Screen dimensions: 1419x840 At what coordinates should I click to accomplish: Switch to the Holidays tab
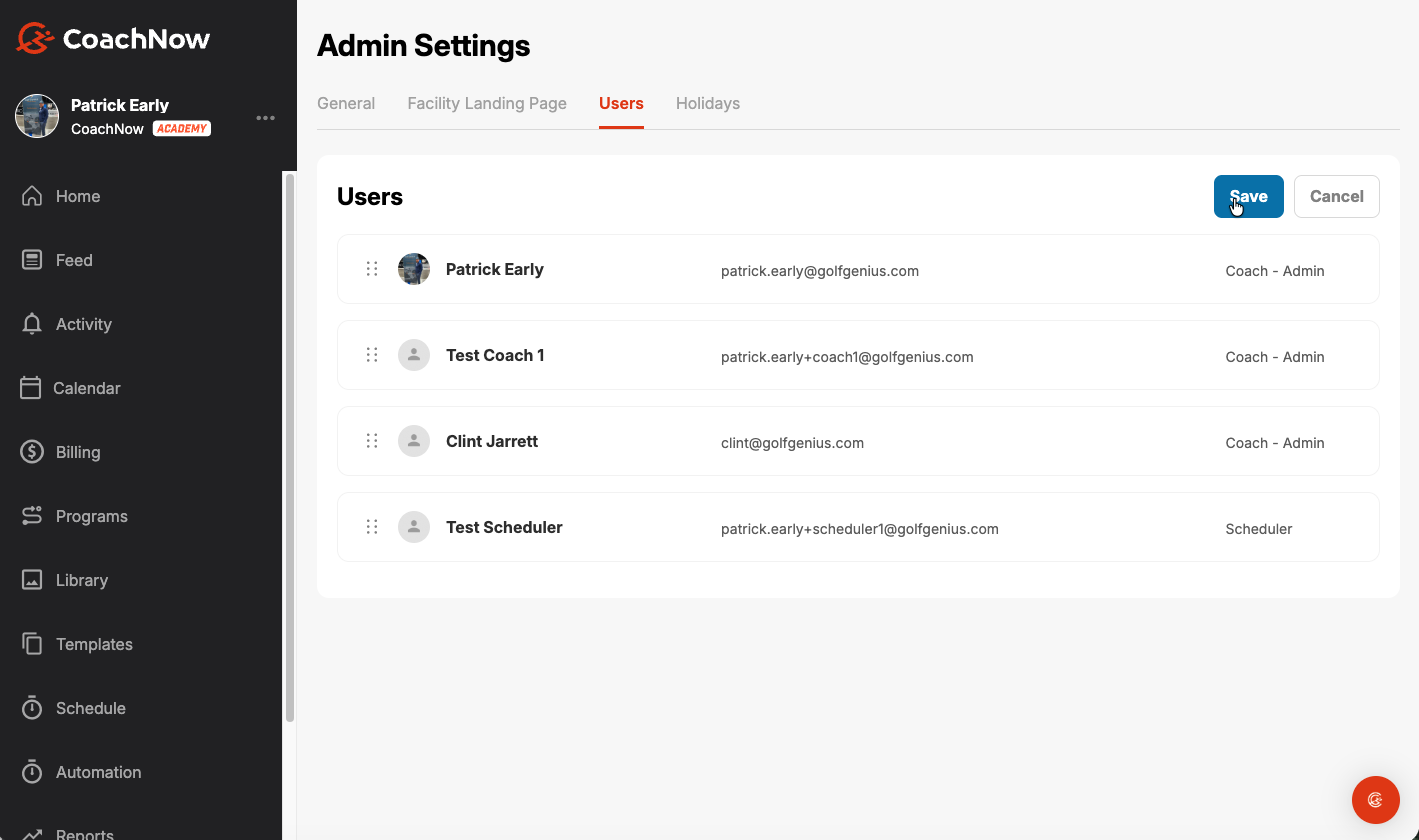tap(707, 103)
